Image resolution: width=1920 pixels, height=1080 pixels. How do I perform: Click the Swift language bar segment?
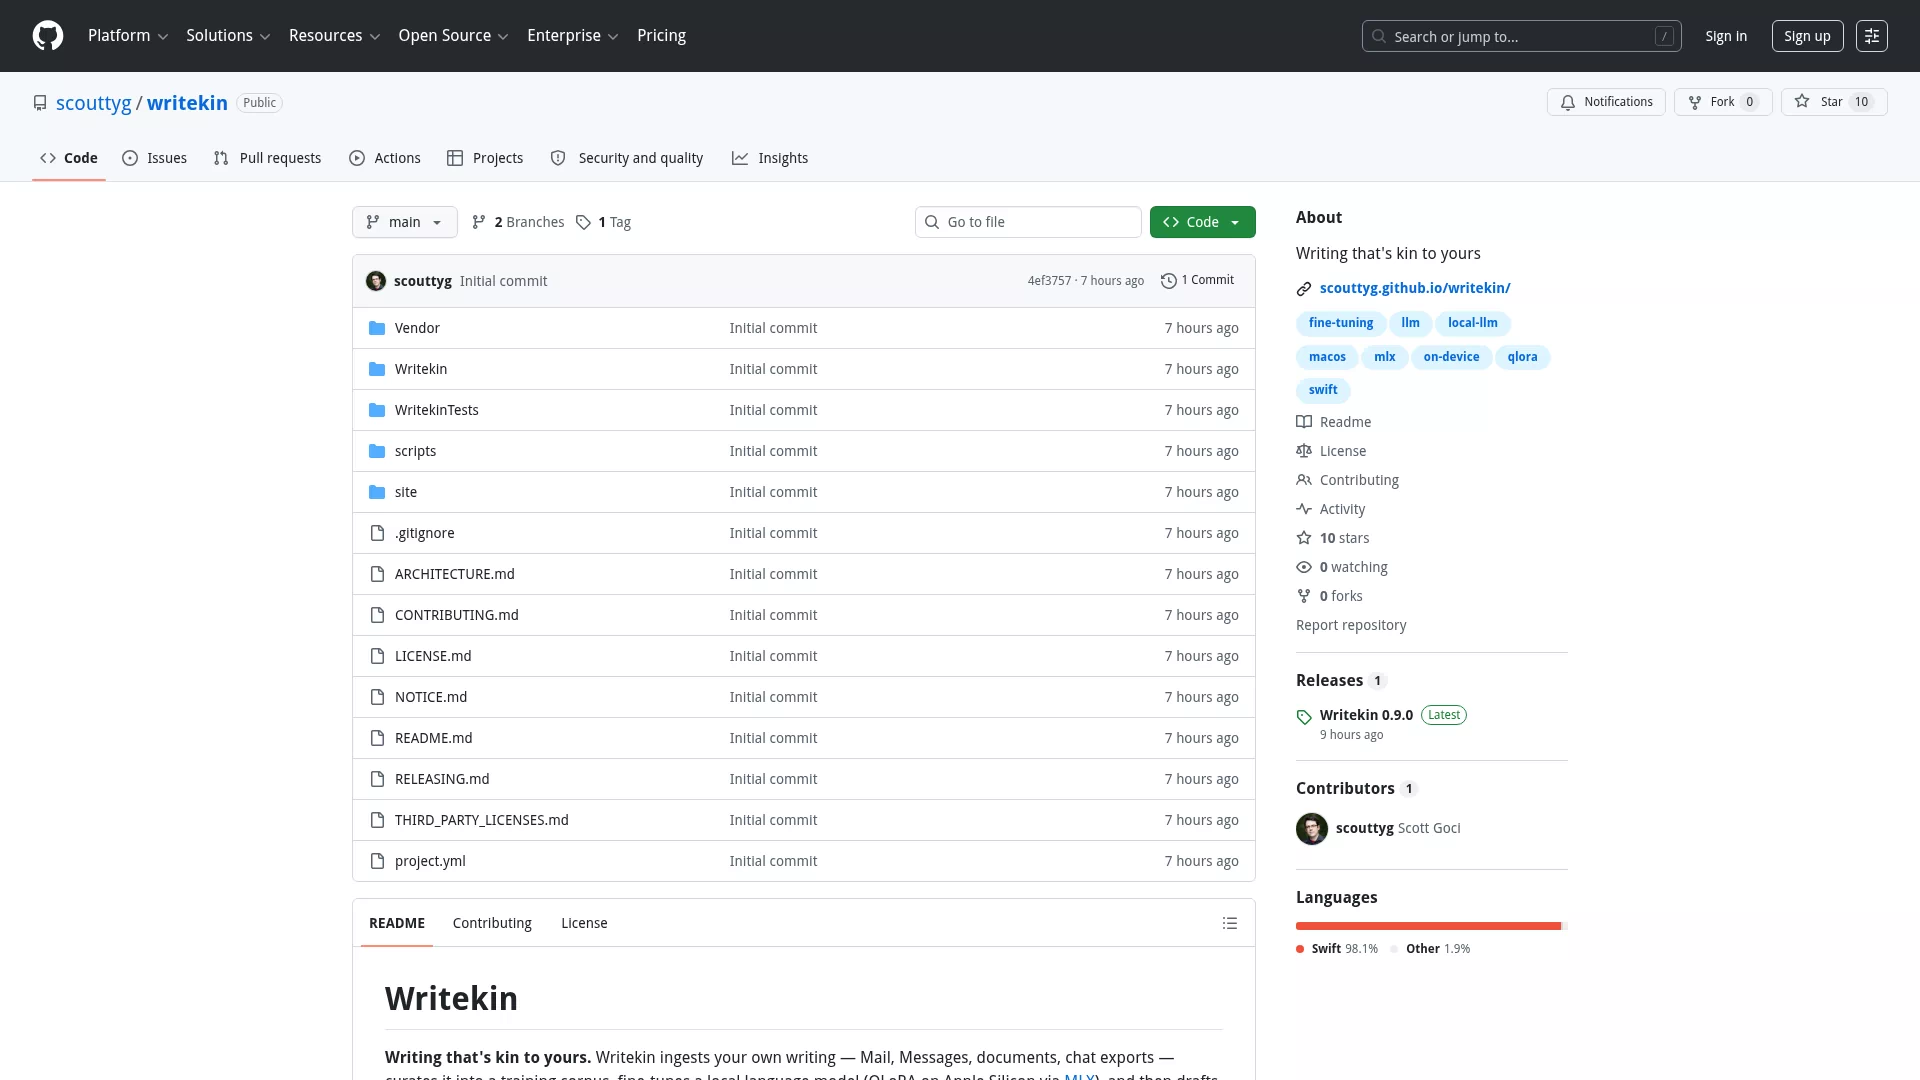click(1428, 926)
